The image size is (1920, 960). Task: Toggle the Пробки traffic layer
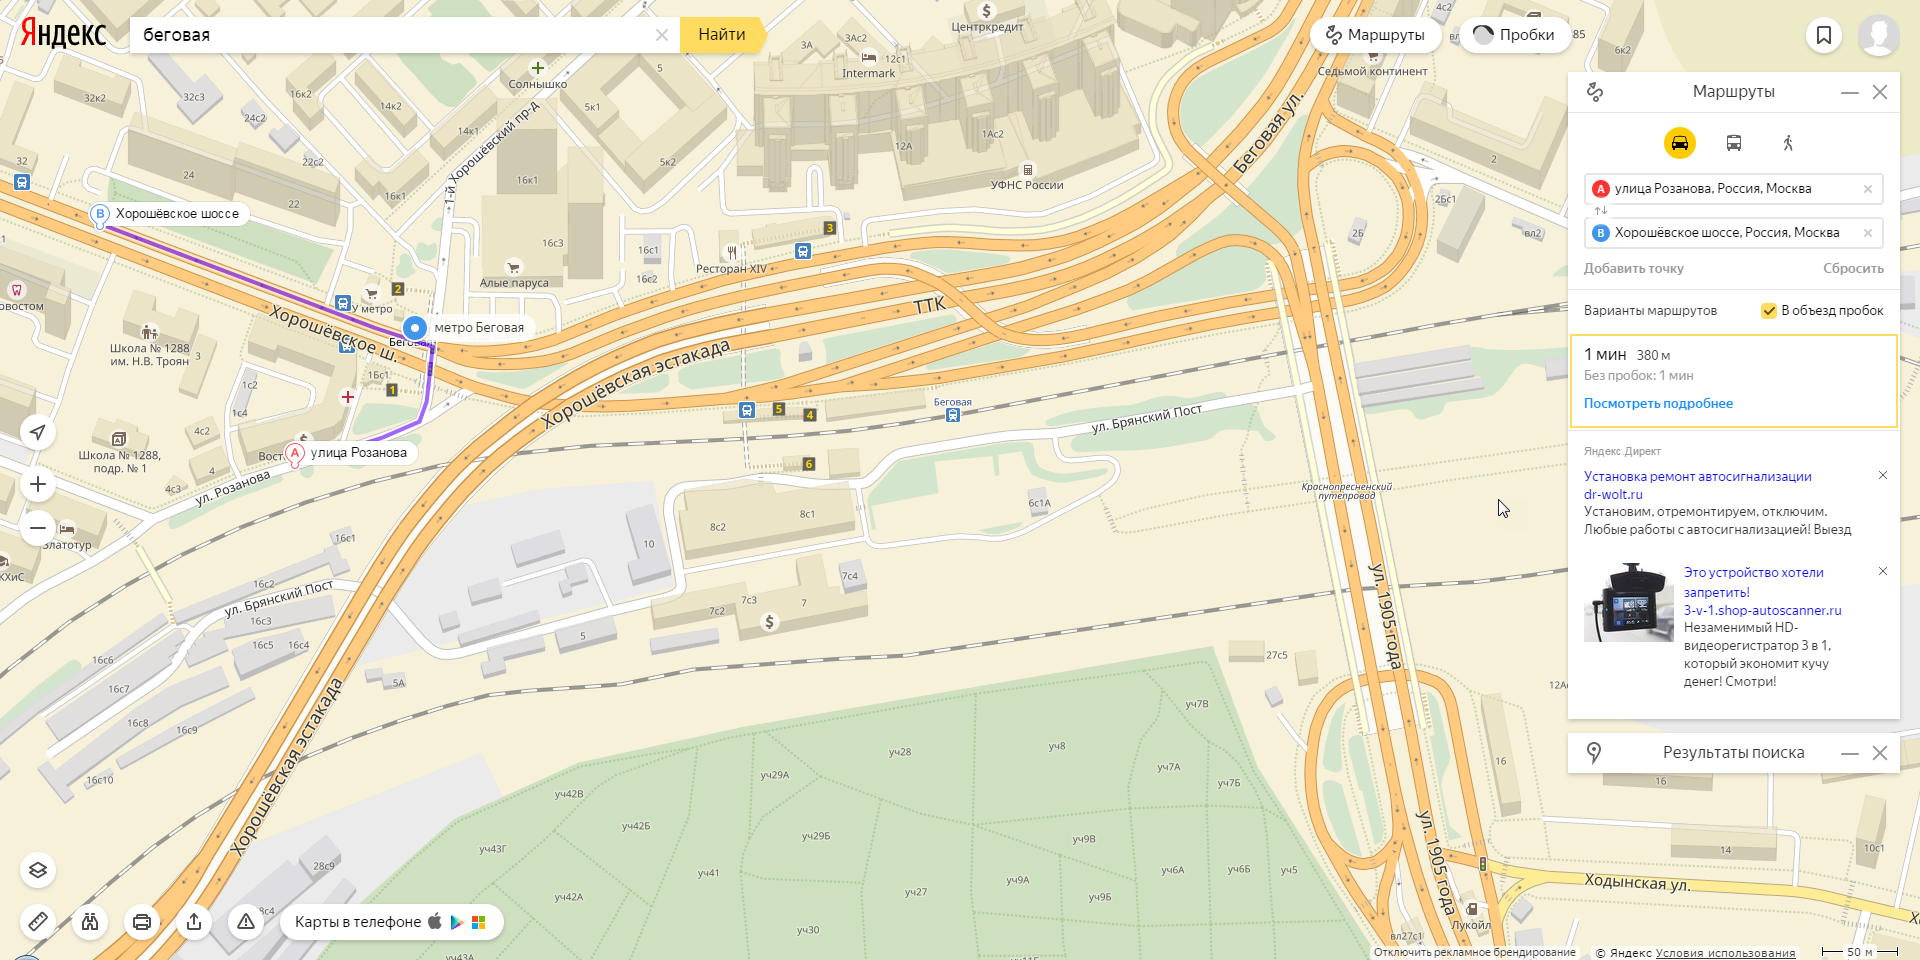click(x=1514, y=35)
